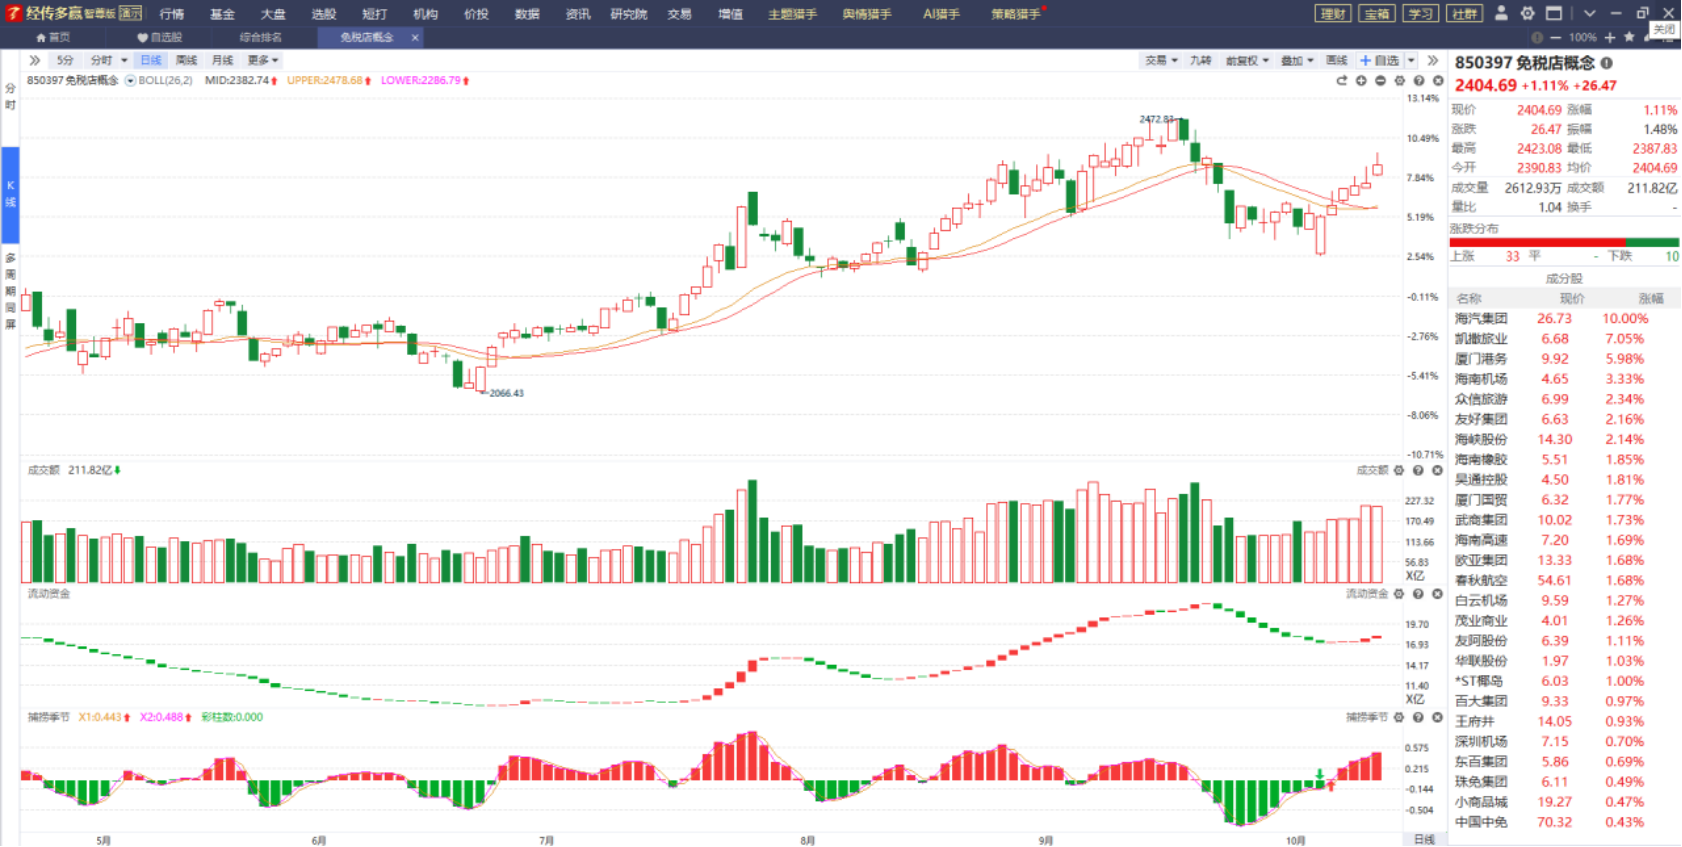The height and width of the screenshot is (847, 1682).
Task: Switch chart to 日线 daily period
Action: coord(150,60)
